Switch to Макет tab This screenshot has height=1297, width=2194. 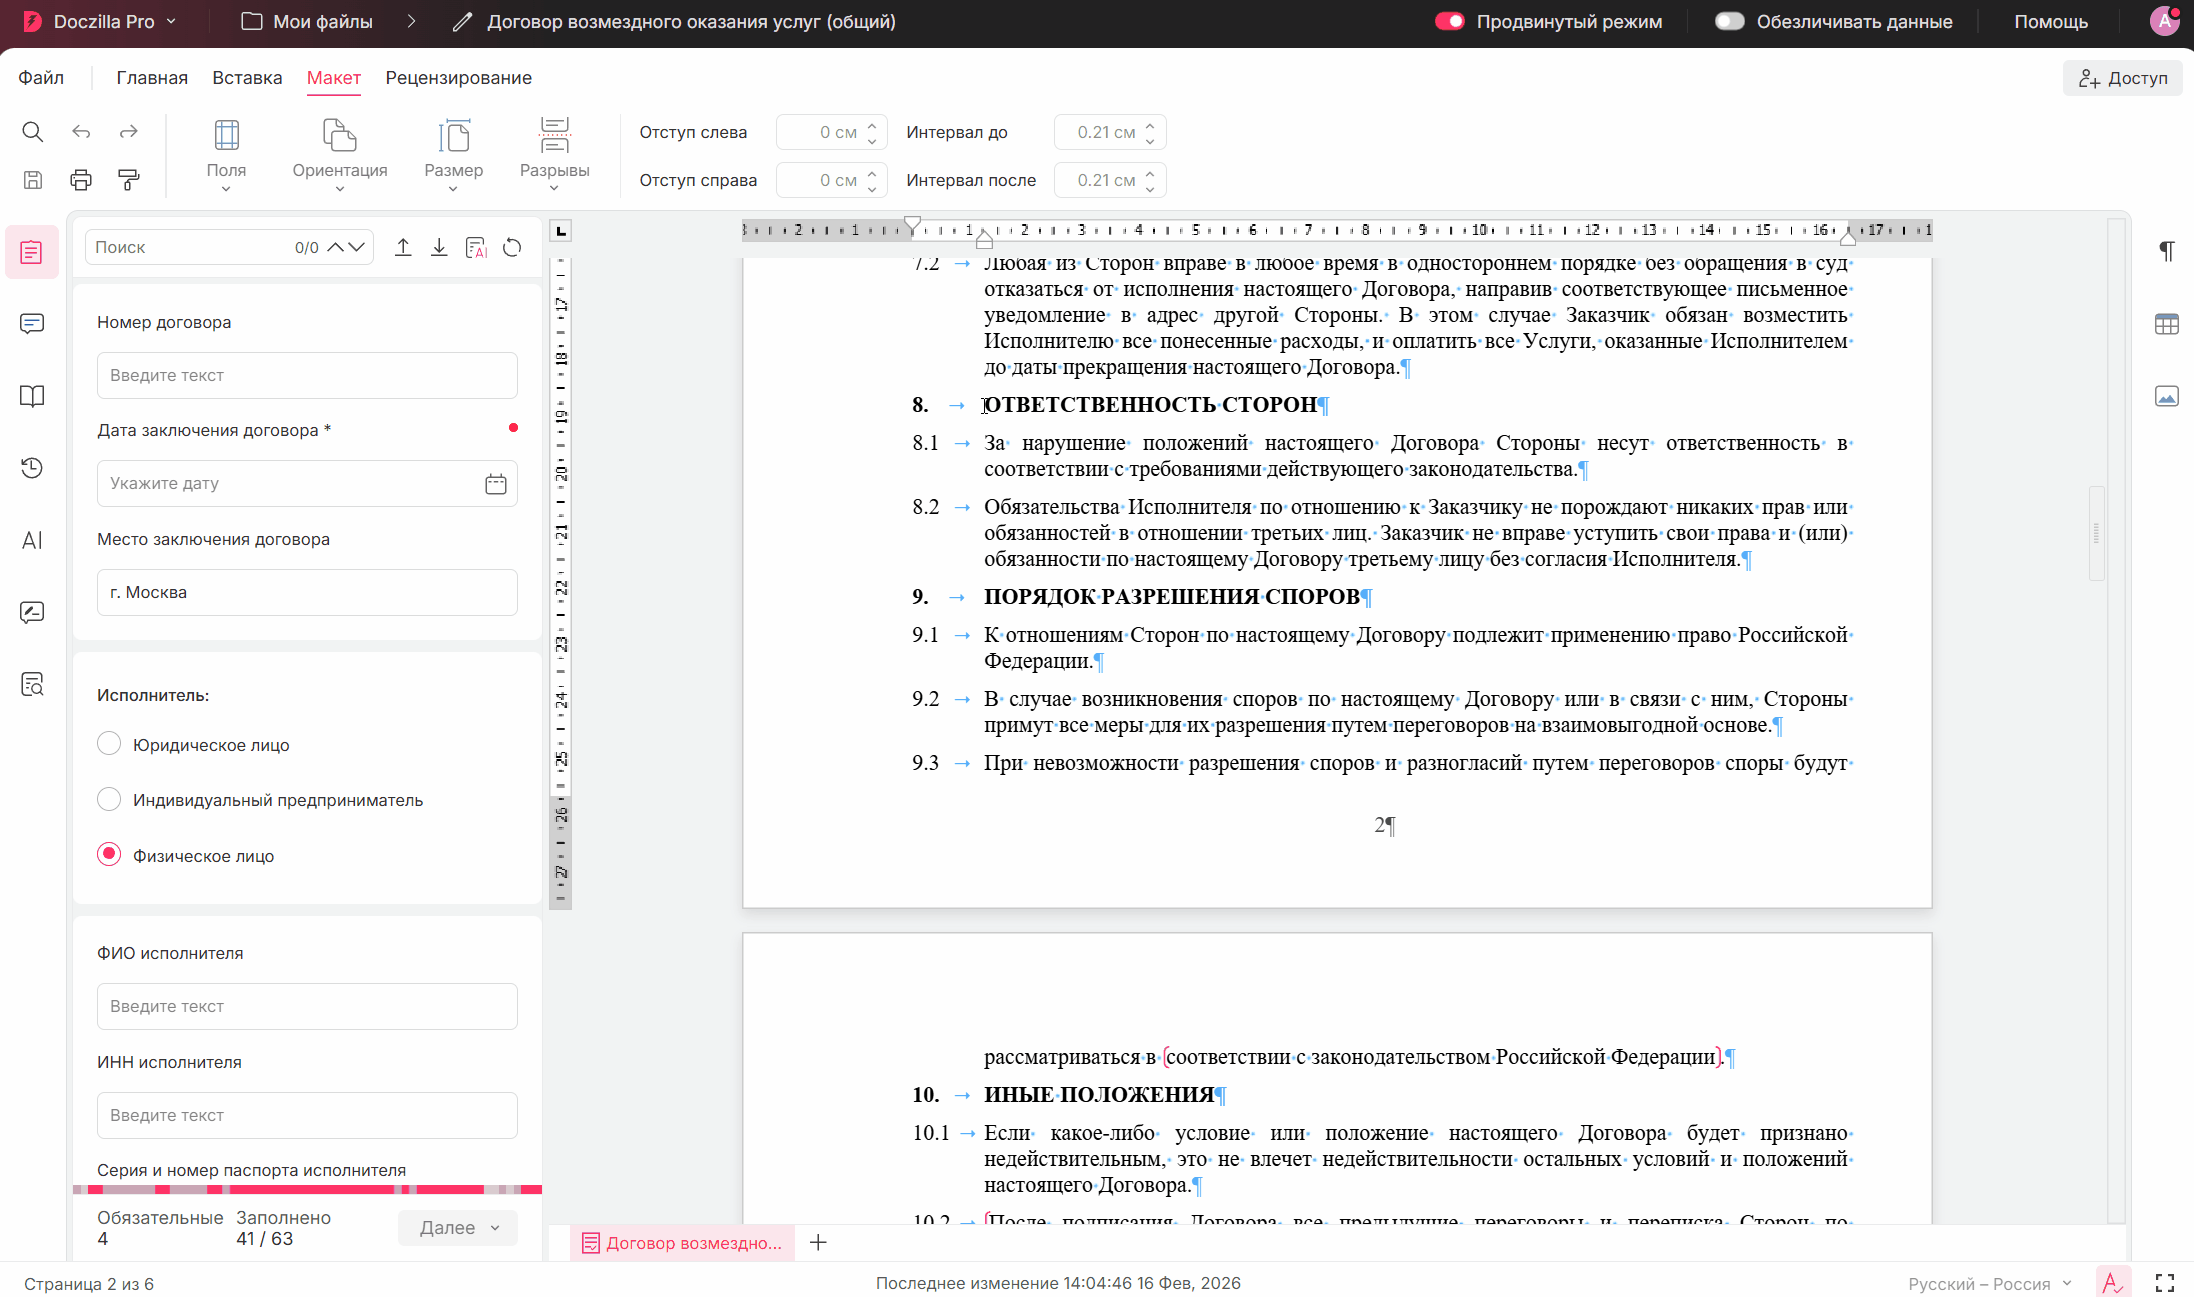tap(334, 78)
